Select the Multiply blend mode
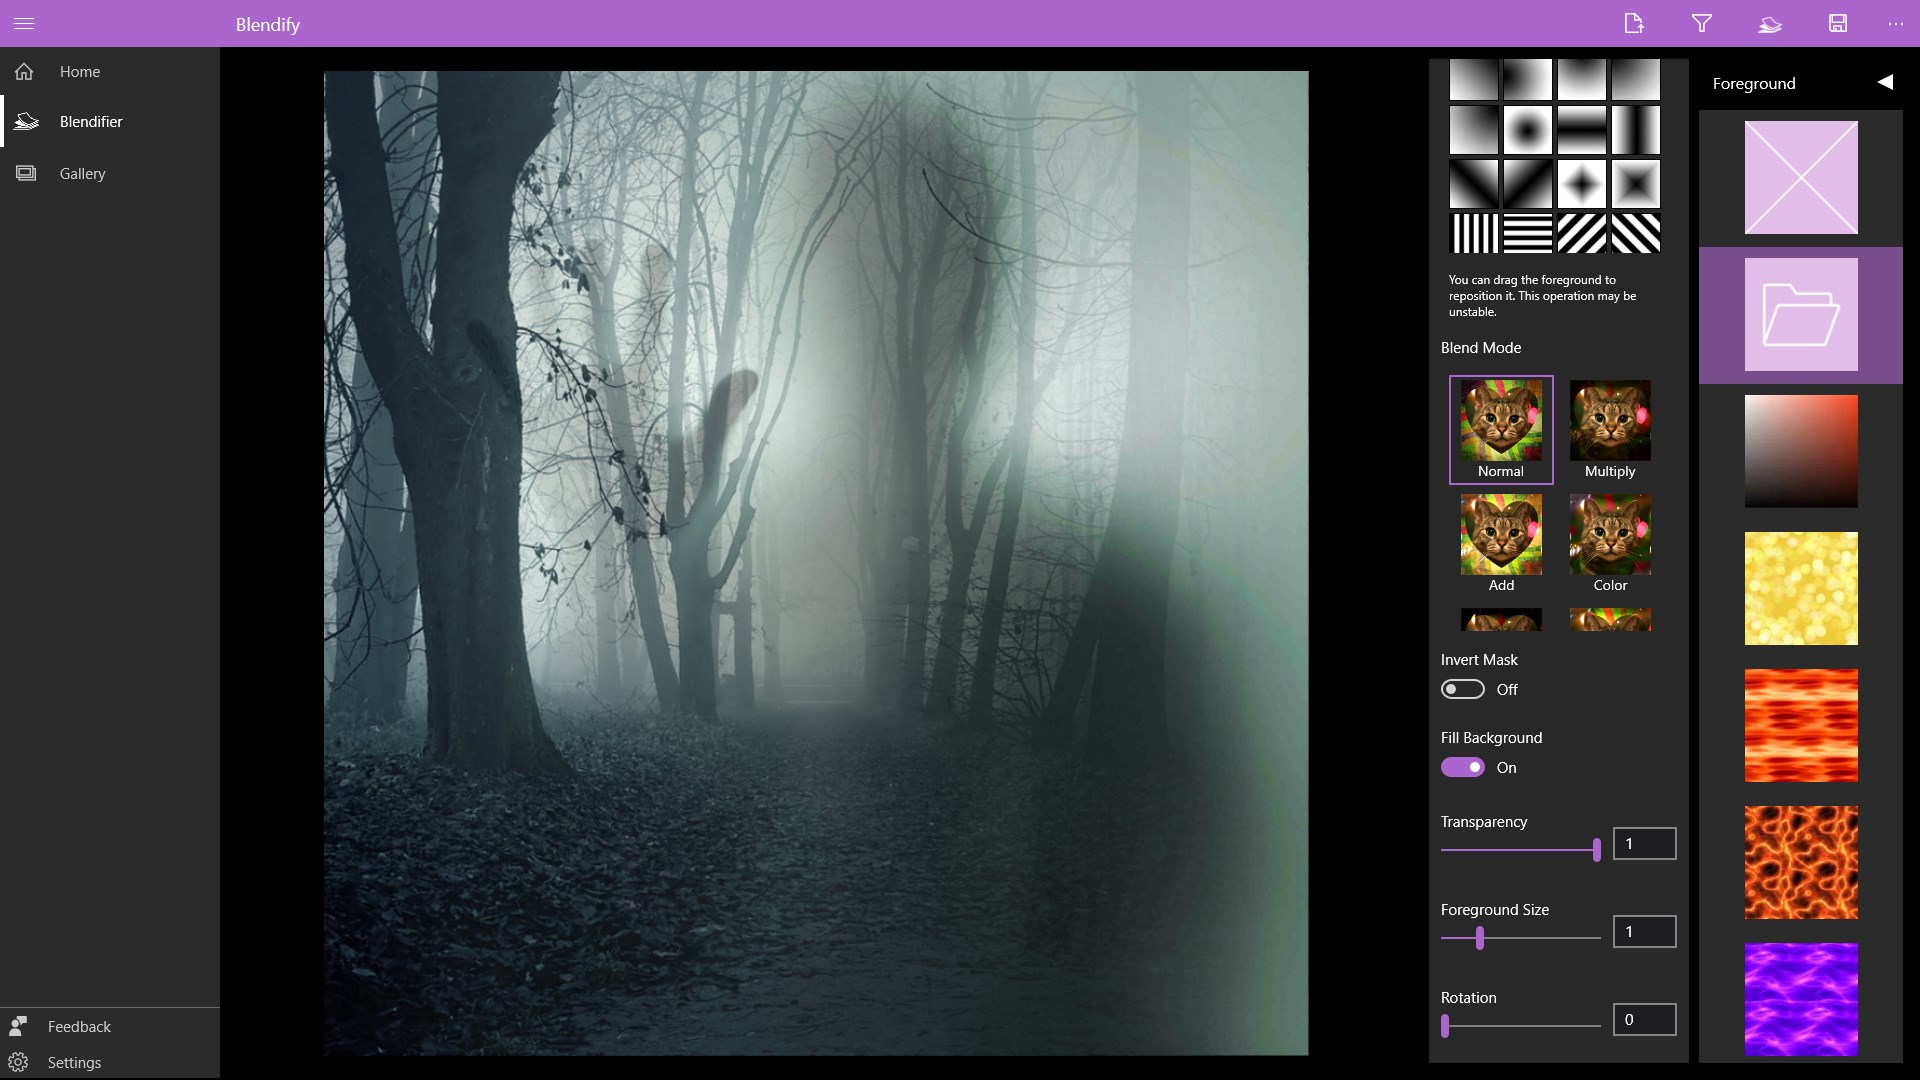The height and width of the screenshot is (1080, 1920). (1609, 430)
